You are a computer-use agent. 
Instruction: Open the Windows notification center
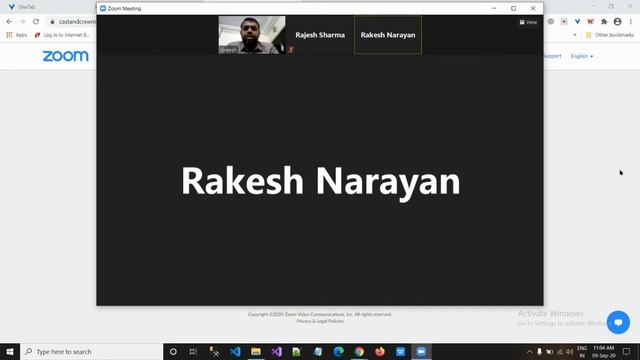point(627,351)
